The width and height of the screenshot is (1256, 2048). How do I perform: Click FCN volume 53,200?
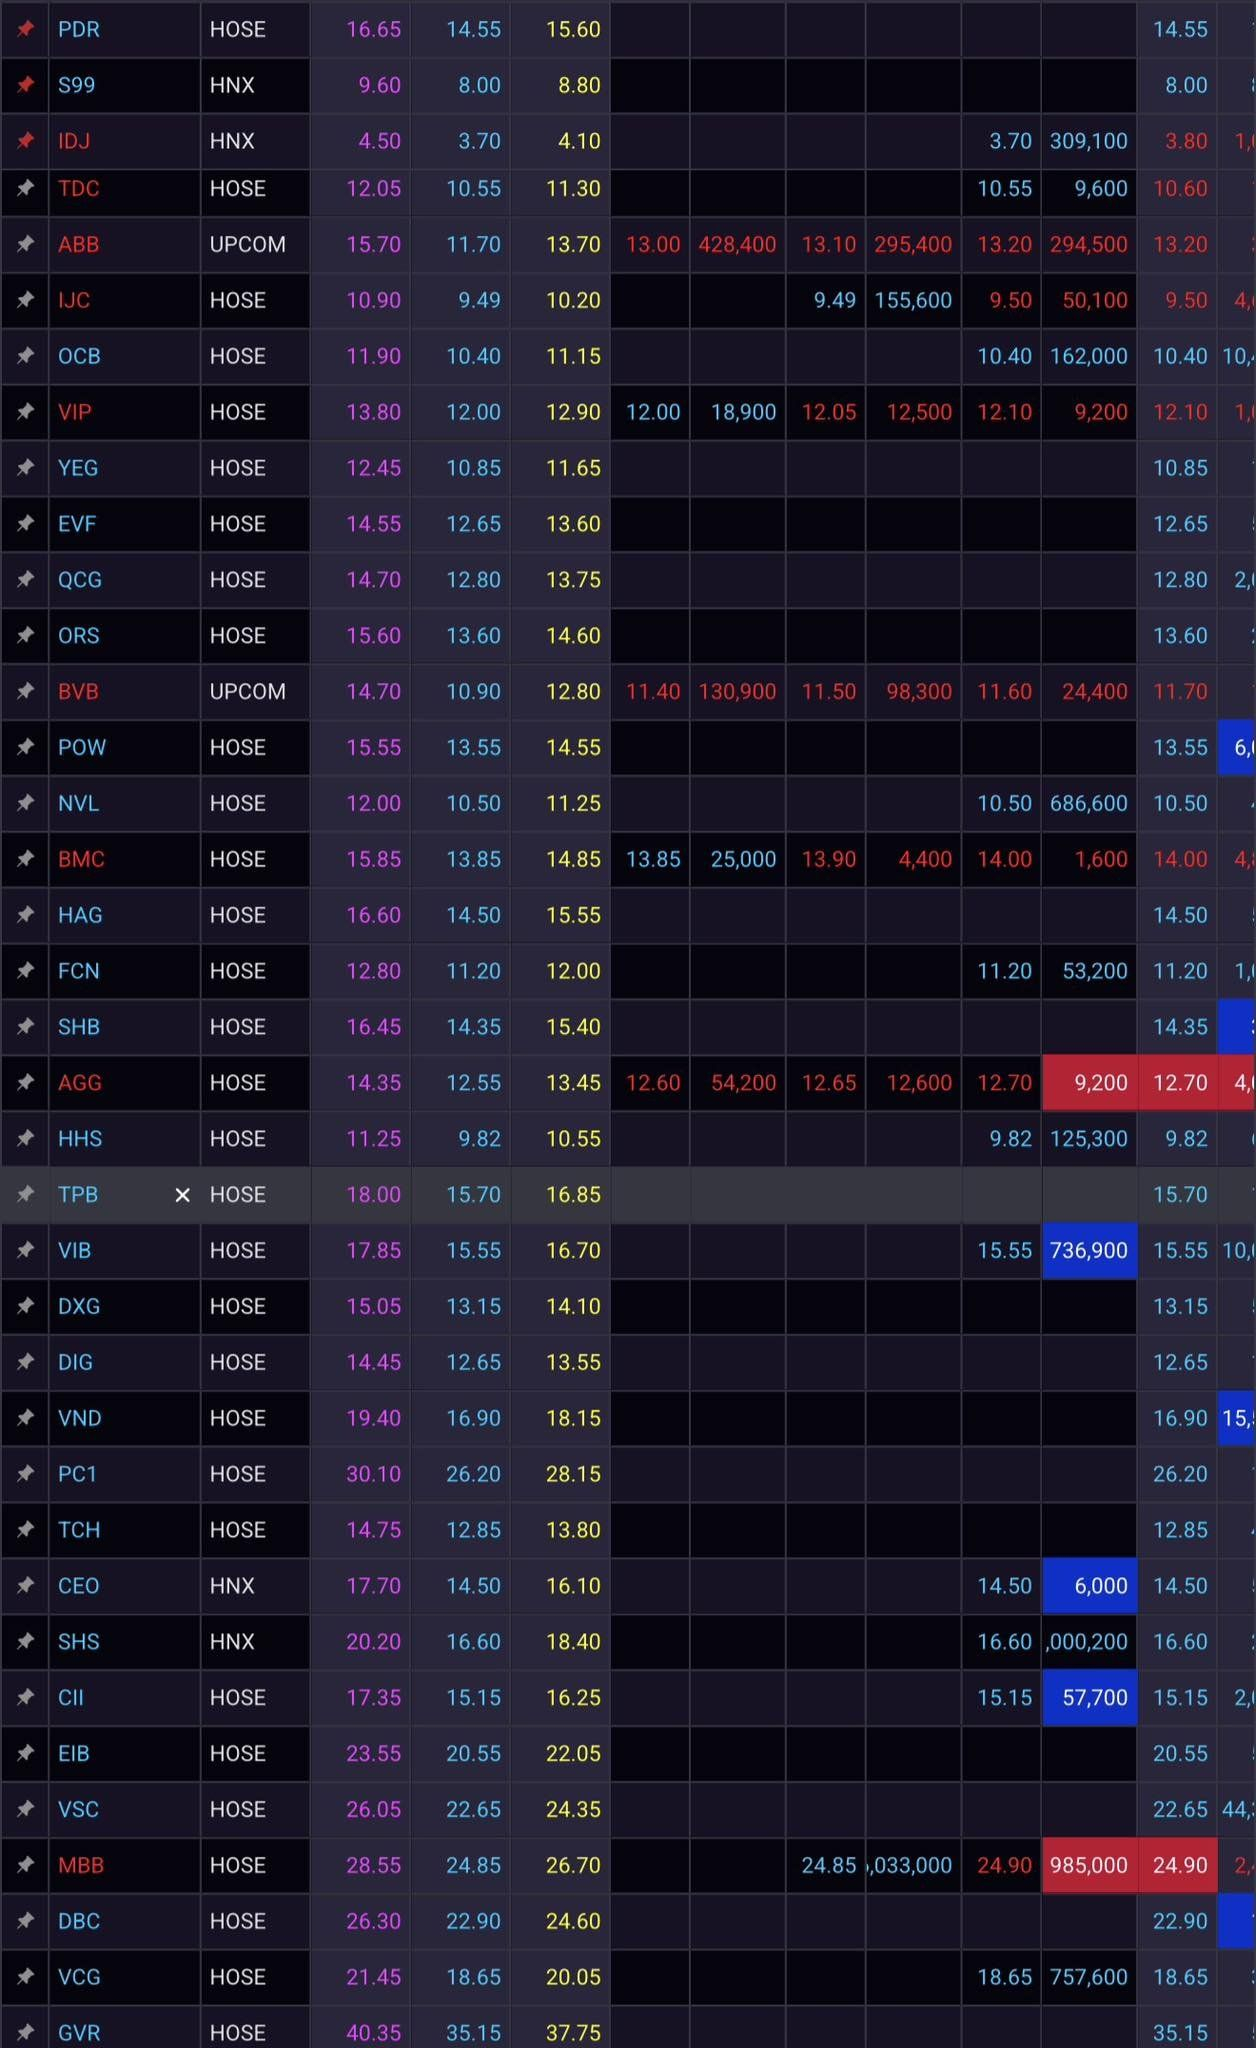(1094, 971)
